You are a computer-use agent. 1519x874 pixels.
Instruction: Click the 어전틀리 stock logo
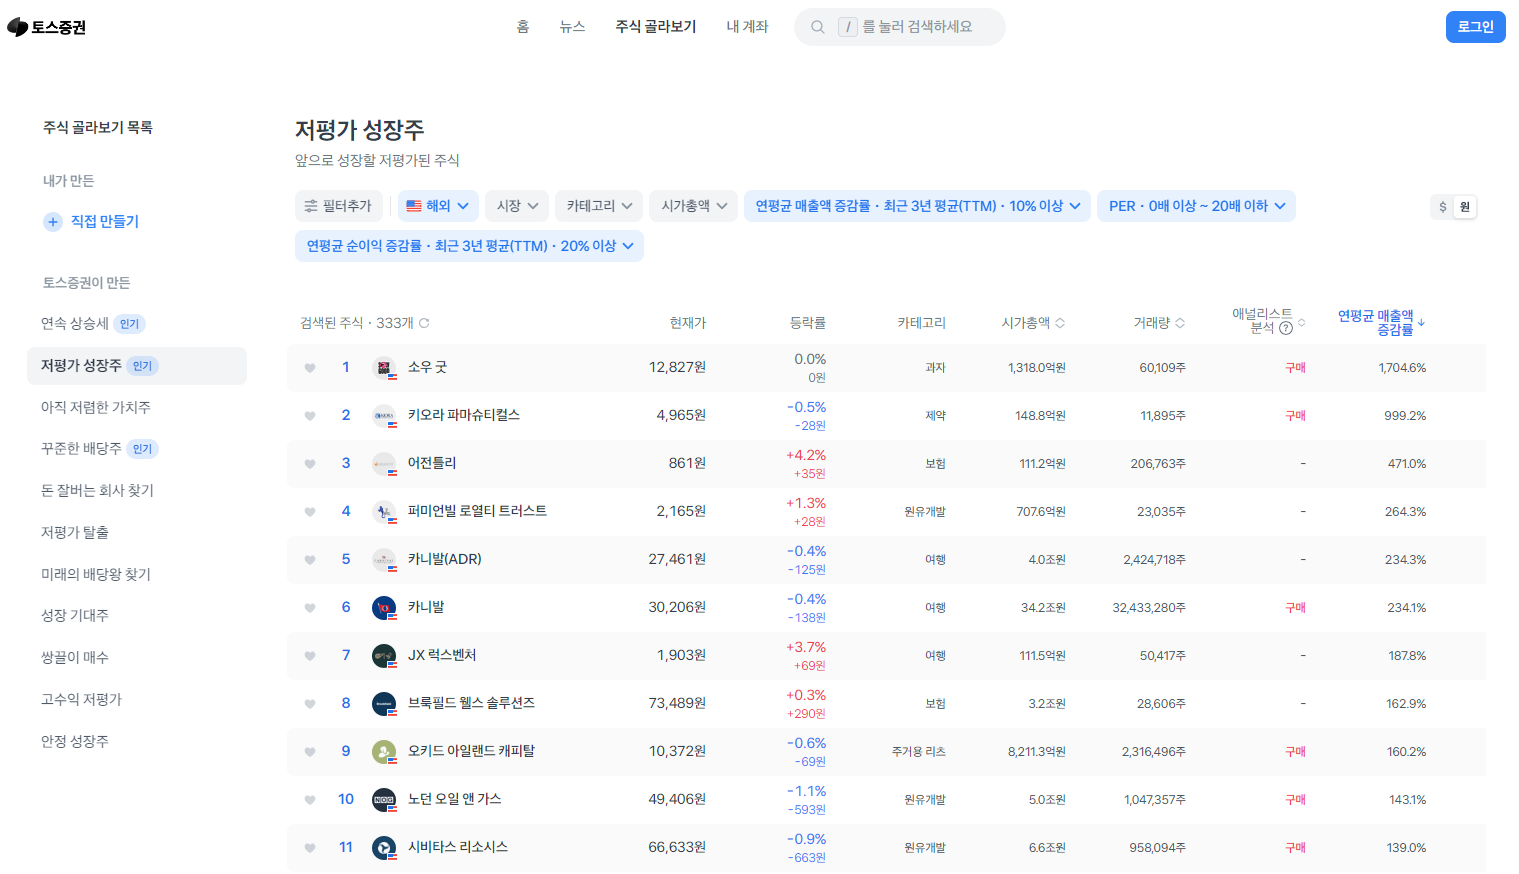384,464
